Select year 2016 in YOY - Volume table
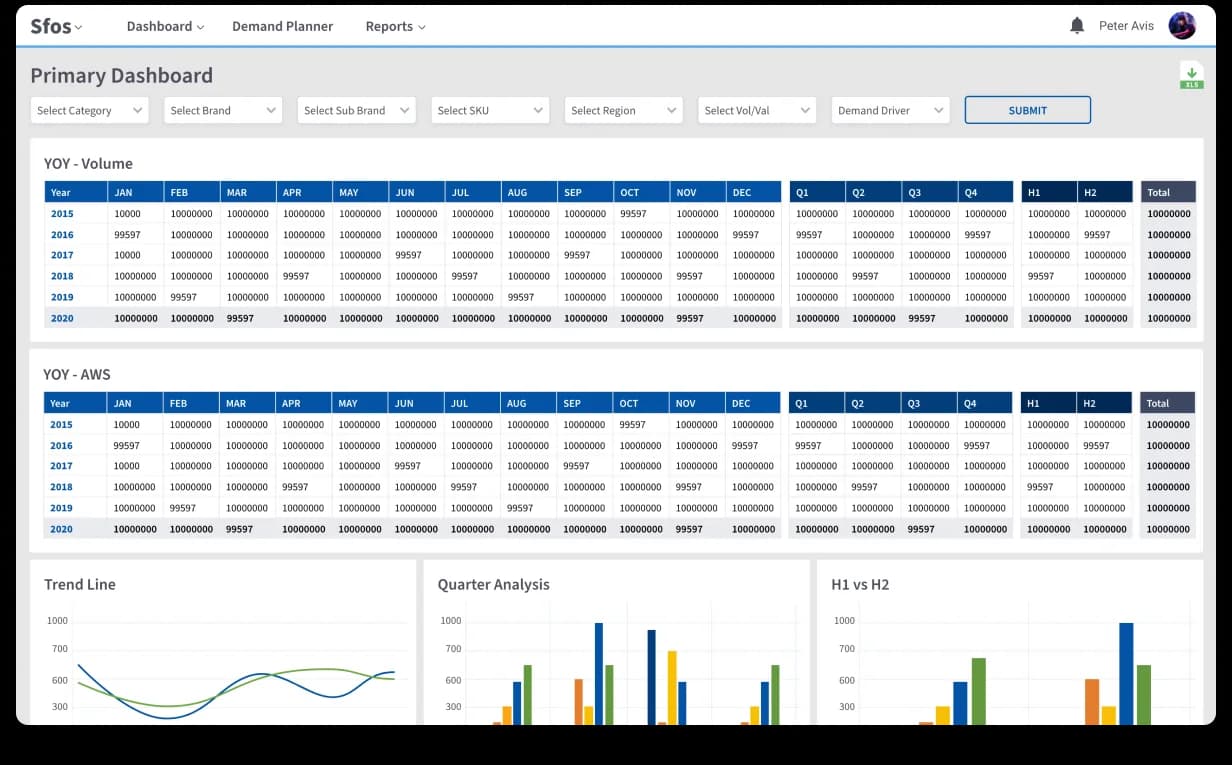 click(x=62, y=234)
